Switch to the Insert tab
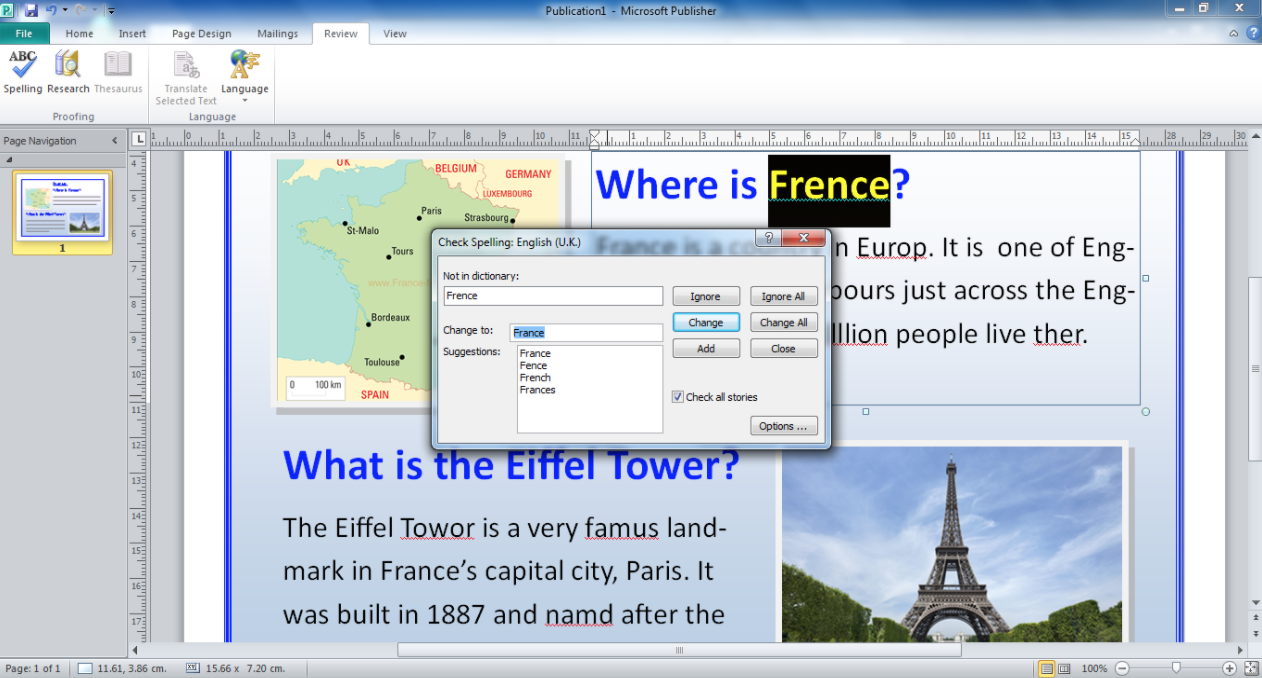Screen dimensions: 1262x678 click(x=132, y=33)
